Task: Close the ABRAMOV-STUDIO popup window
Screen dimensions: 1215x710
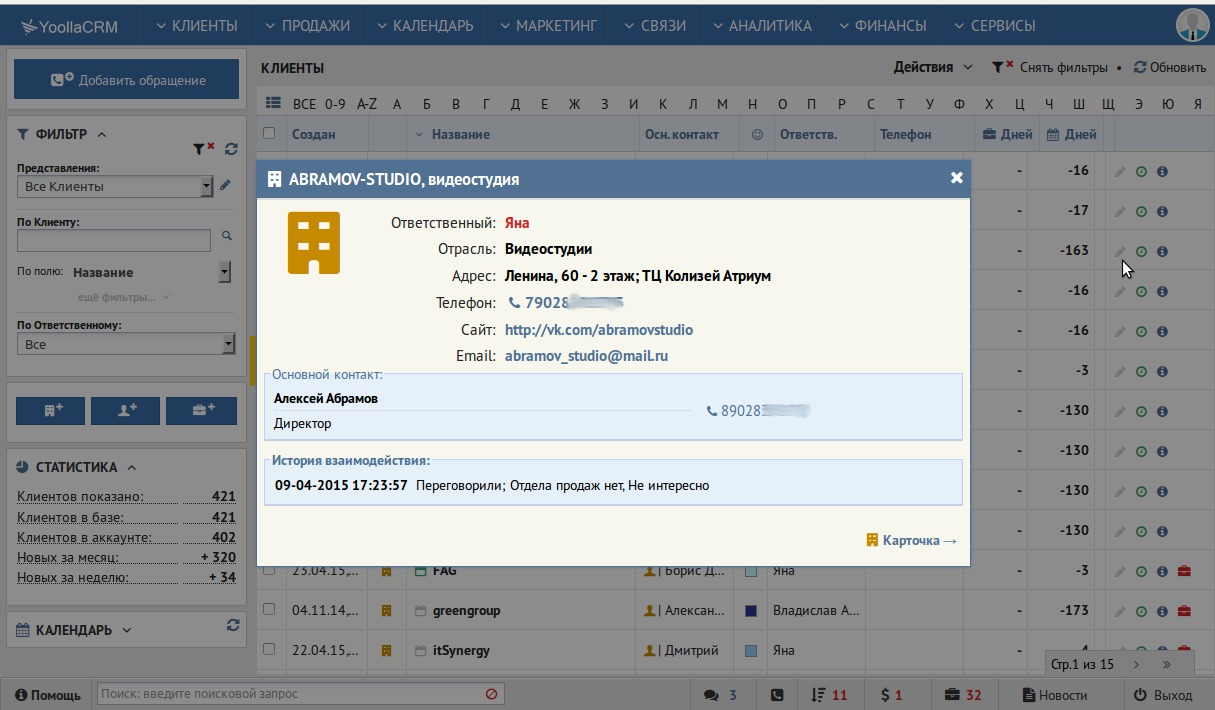Action: click(x=957, y=178)
